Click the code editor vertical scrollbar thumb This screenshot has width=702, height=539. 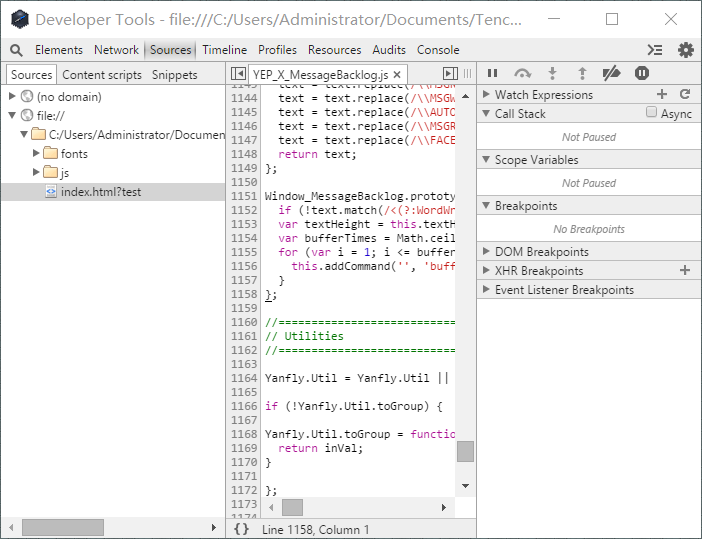pyautogui.click(x=465, y=451)
